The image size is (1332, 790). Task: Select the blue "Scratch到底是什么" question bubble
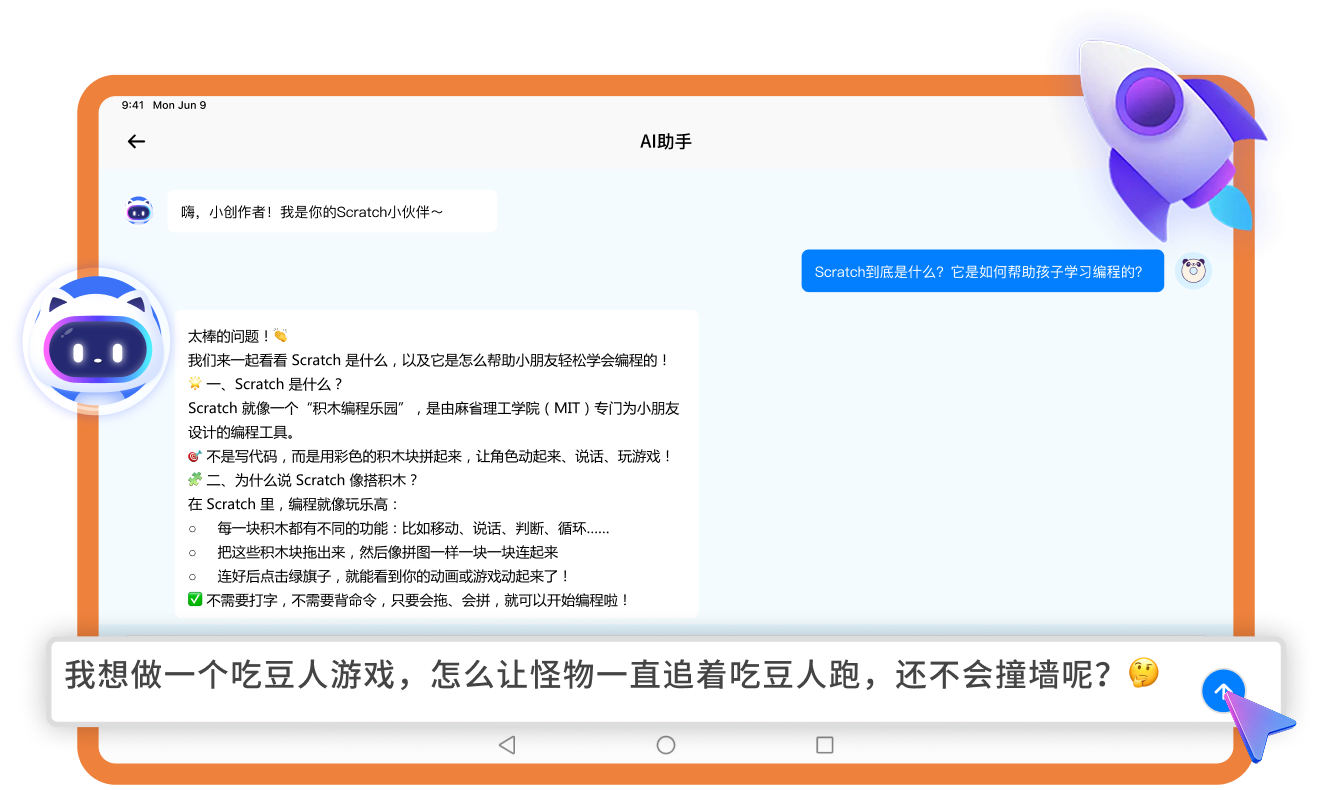(x=982, y=271)
